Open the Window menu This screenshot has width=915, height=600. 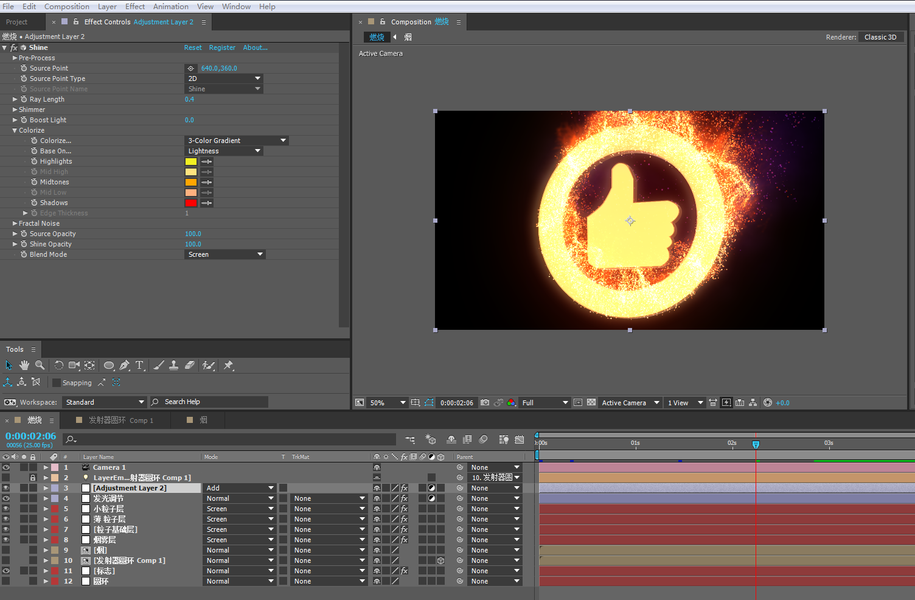pos(236,6)
